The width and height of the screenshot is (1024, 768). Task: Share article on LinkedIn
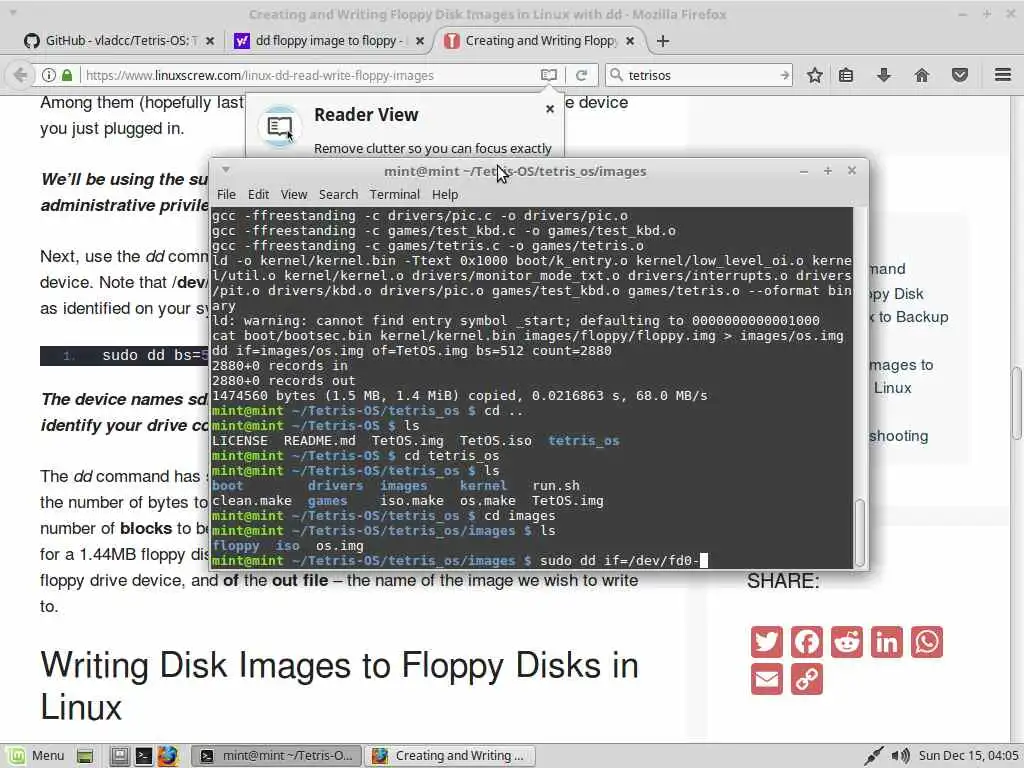coord(887,642)
